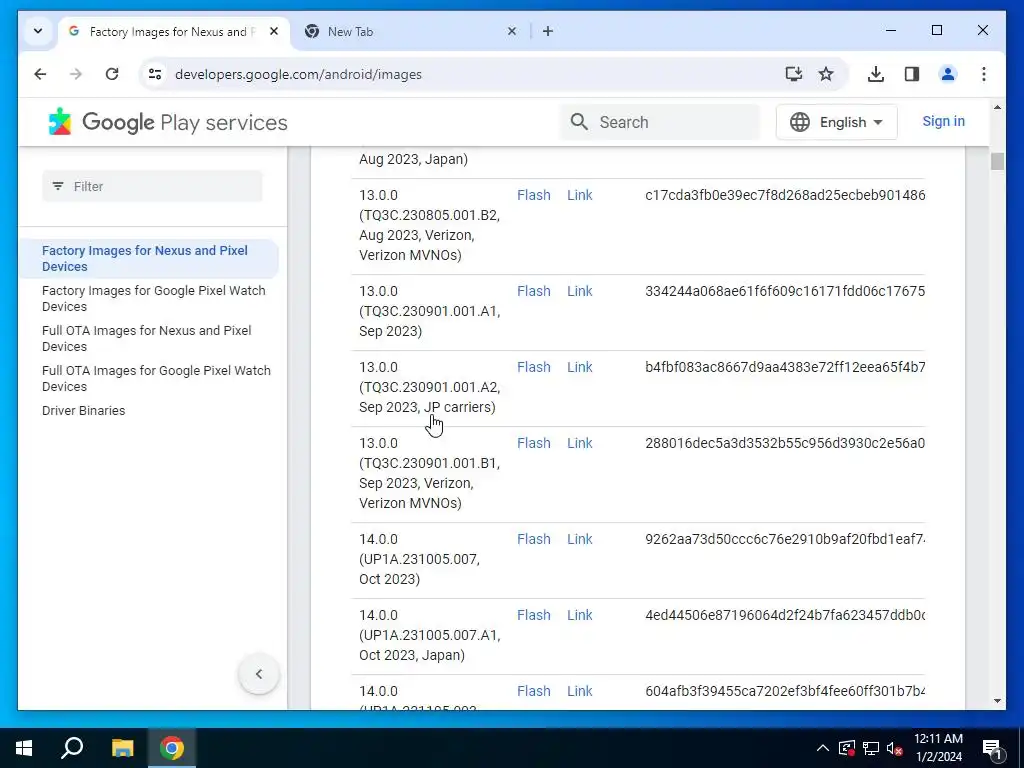This screenshot has height=768, width=1024.
Task: Click Flash for TQ3C.230805.001.B2 Verizon build
Action: [534, 195]
